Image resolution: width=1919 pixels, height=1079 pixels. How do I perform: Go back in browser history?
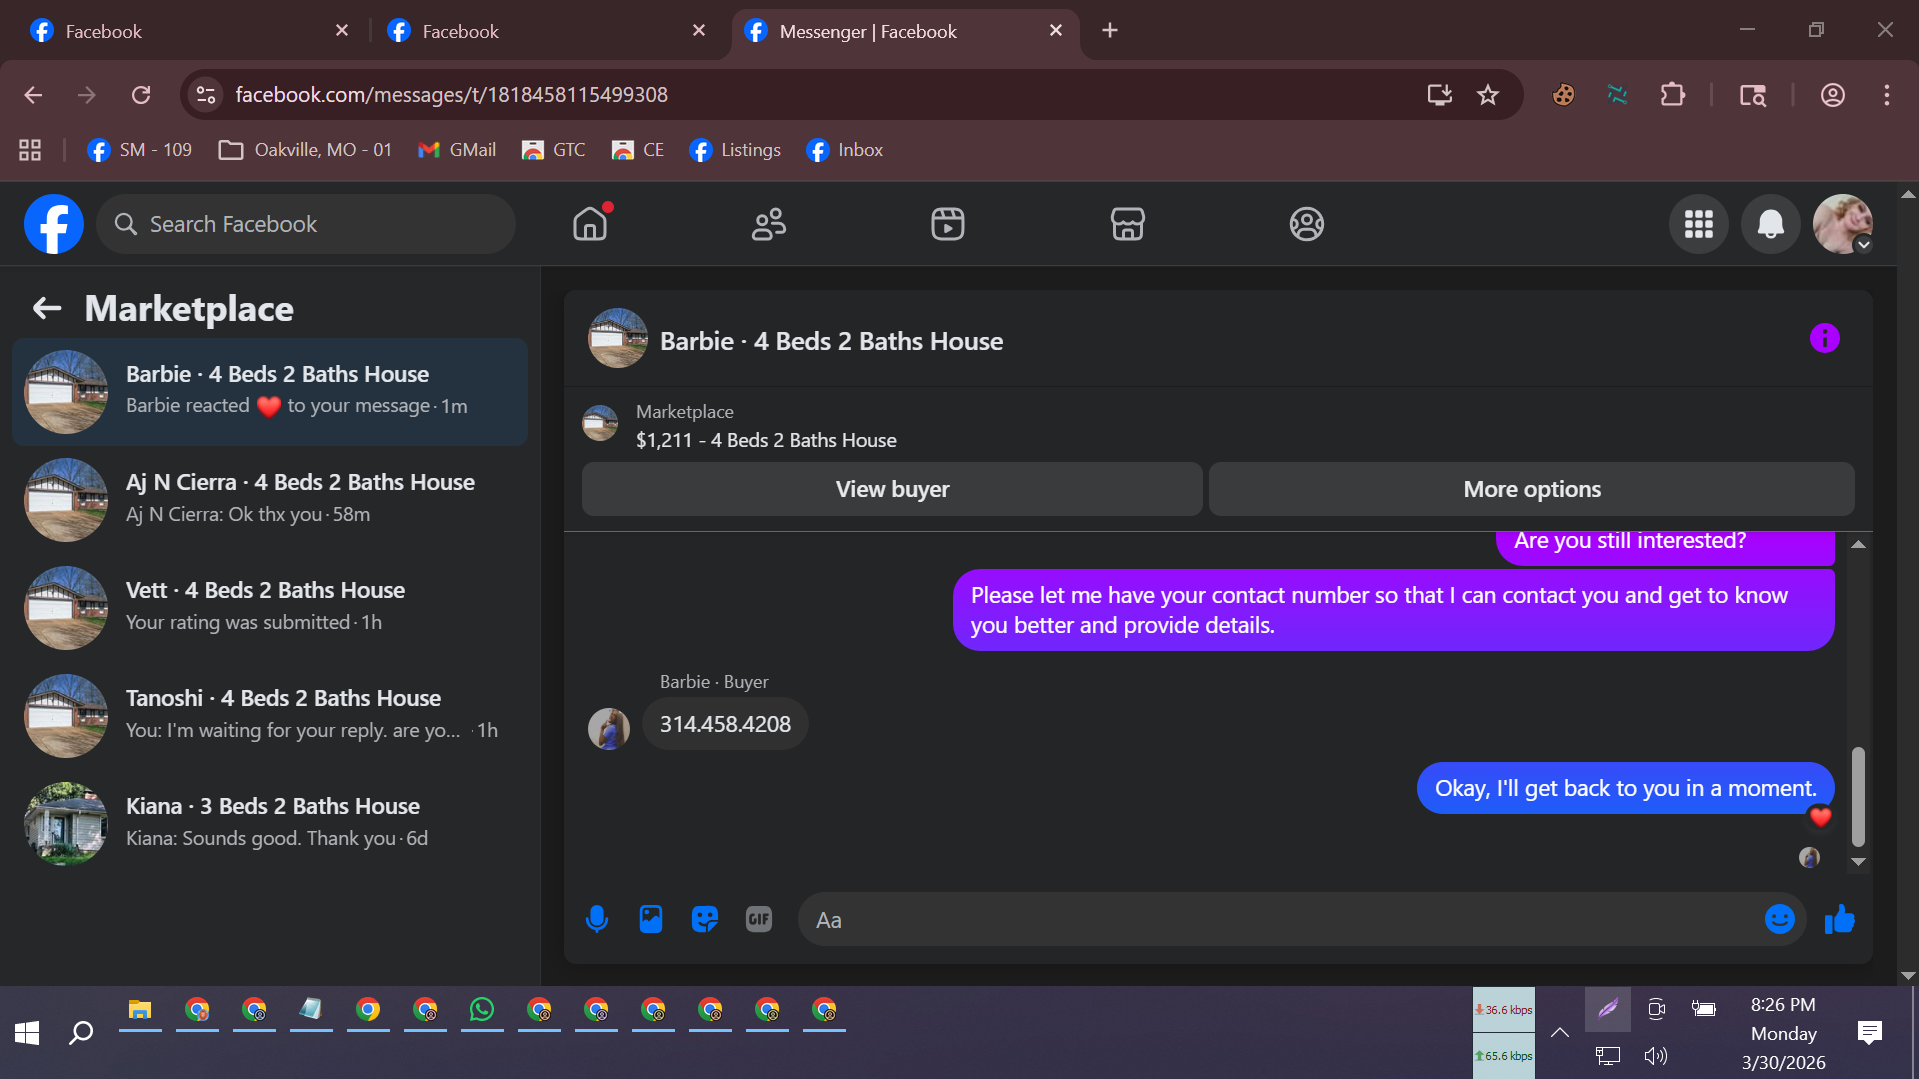pyautogui.click(x=33, y=95)
